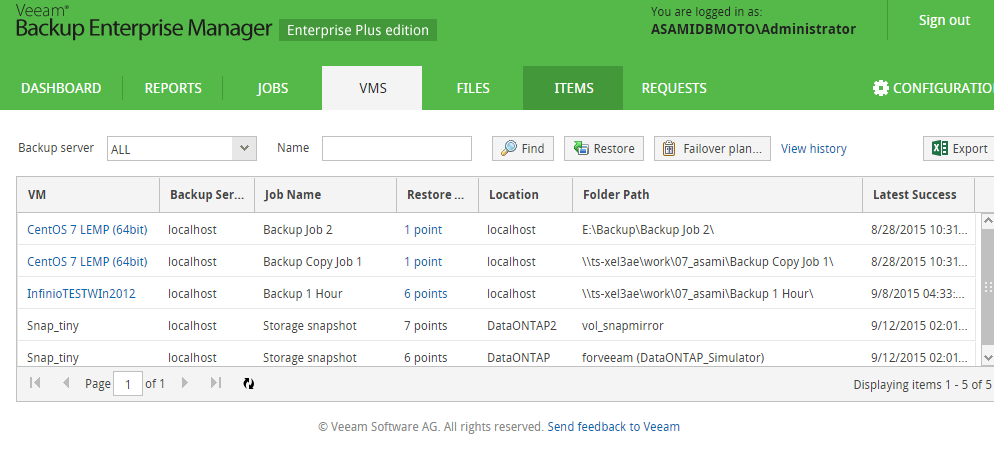994x454 pixels.
Task: Open the Dashboard tab
Action: point(61,88)
